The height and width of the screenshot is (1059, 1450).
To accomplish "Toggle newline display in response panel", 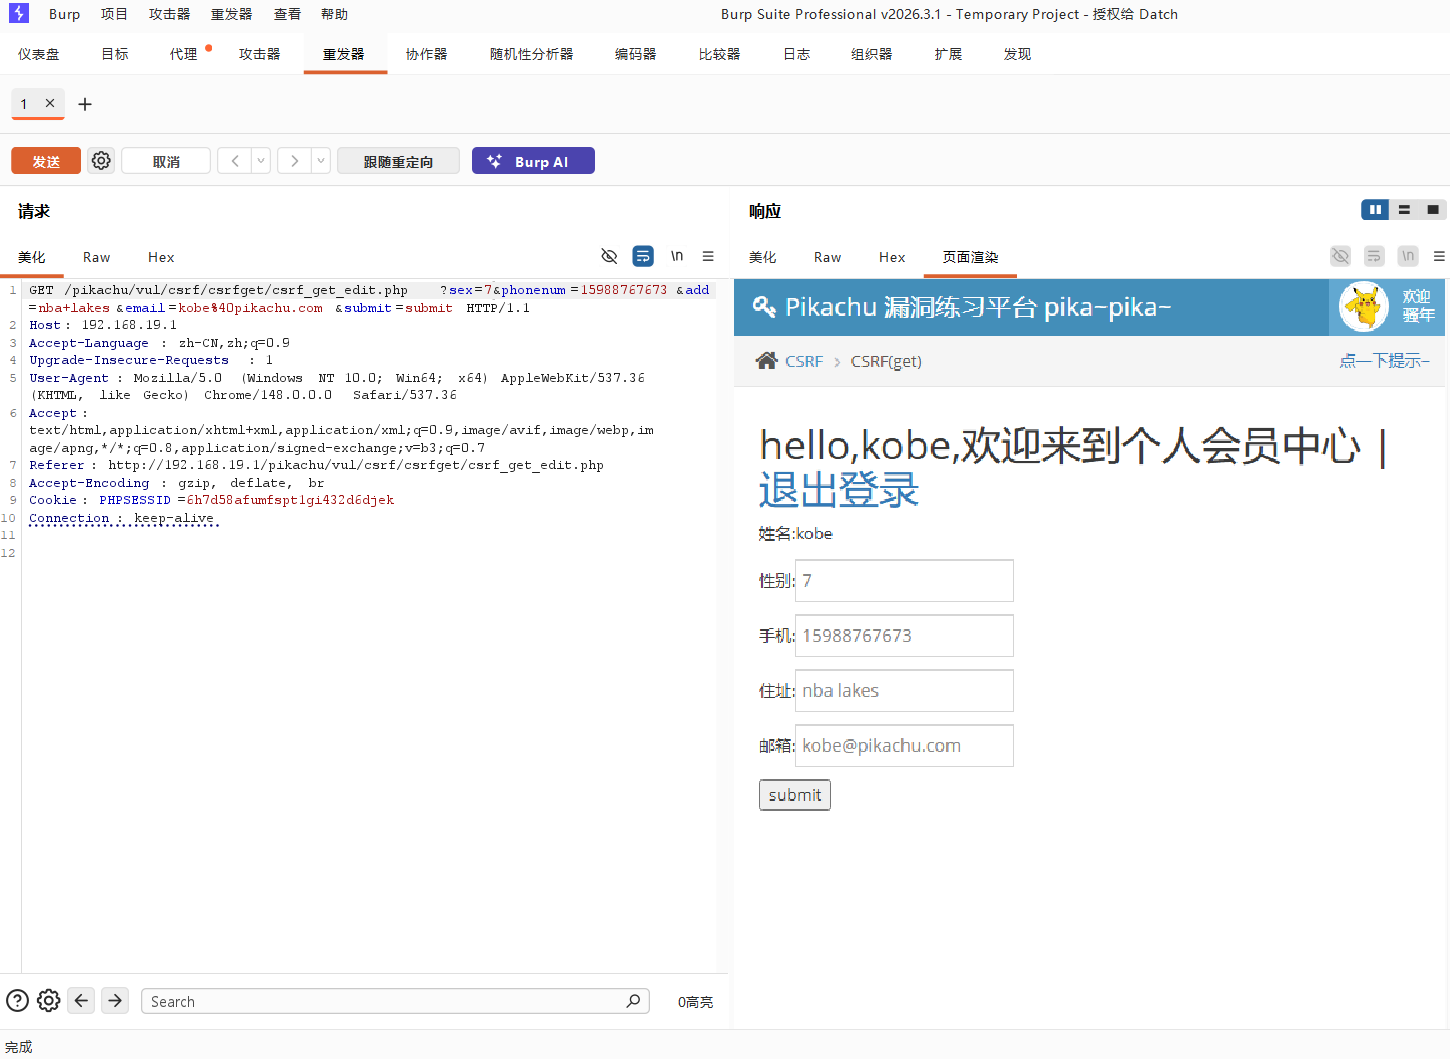I will (x=1408, y=257).
